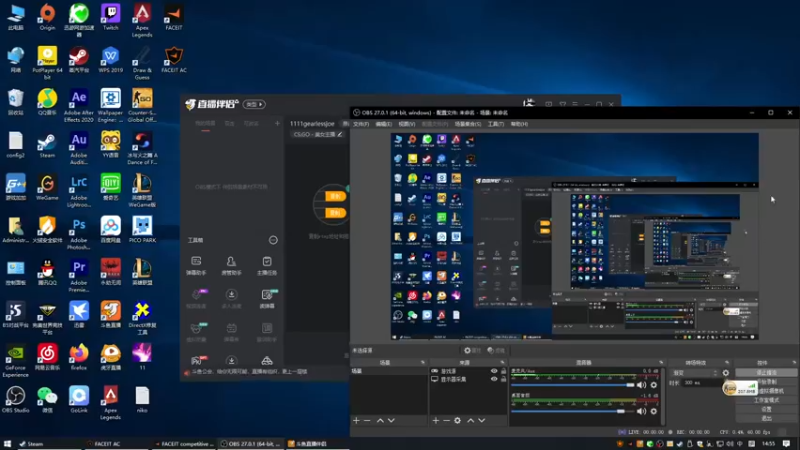Viewport: 800px width, 450px height.
Task: Mute the Microphone/Aux channel
Action: point(641,385)
